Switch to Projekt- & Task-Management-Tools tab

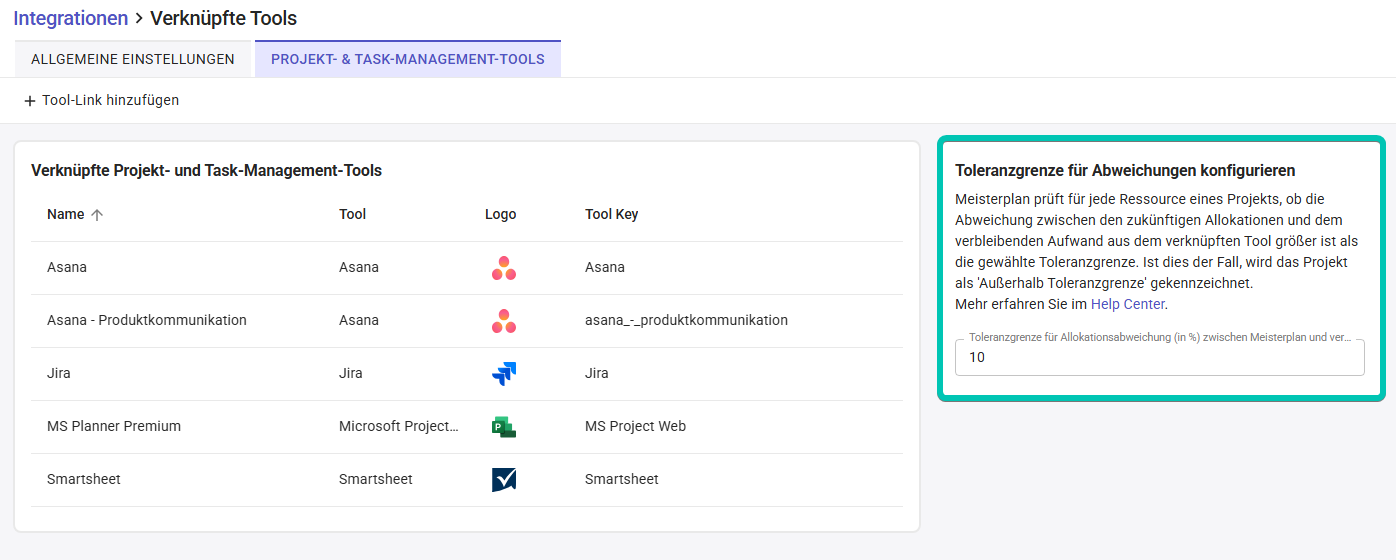pyautogui.click(x=407, y=59)
